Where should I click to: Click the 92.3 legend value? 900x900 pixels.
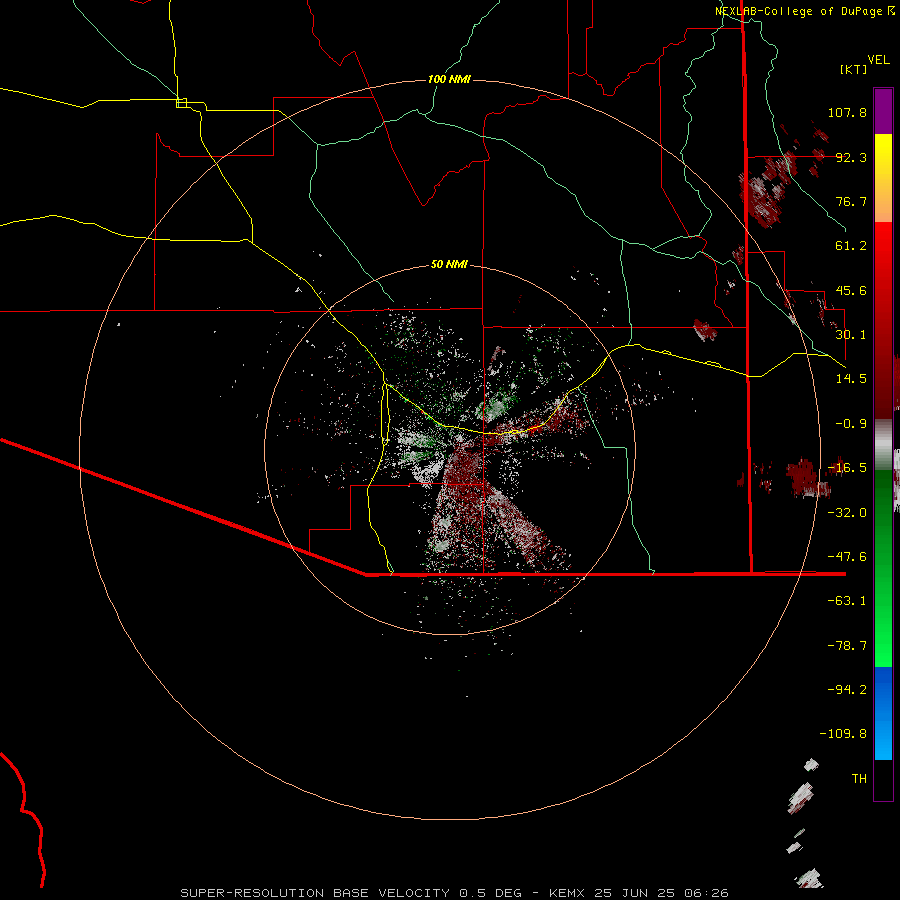851,157
